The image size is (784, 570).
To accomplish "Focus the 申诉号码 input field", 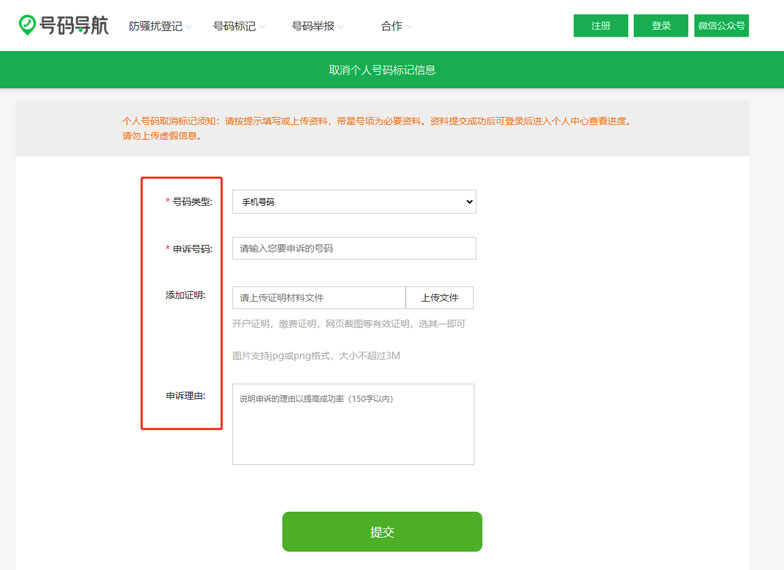I will pyautogui.click(x=354, y=248).
